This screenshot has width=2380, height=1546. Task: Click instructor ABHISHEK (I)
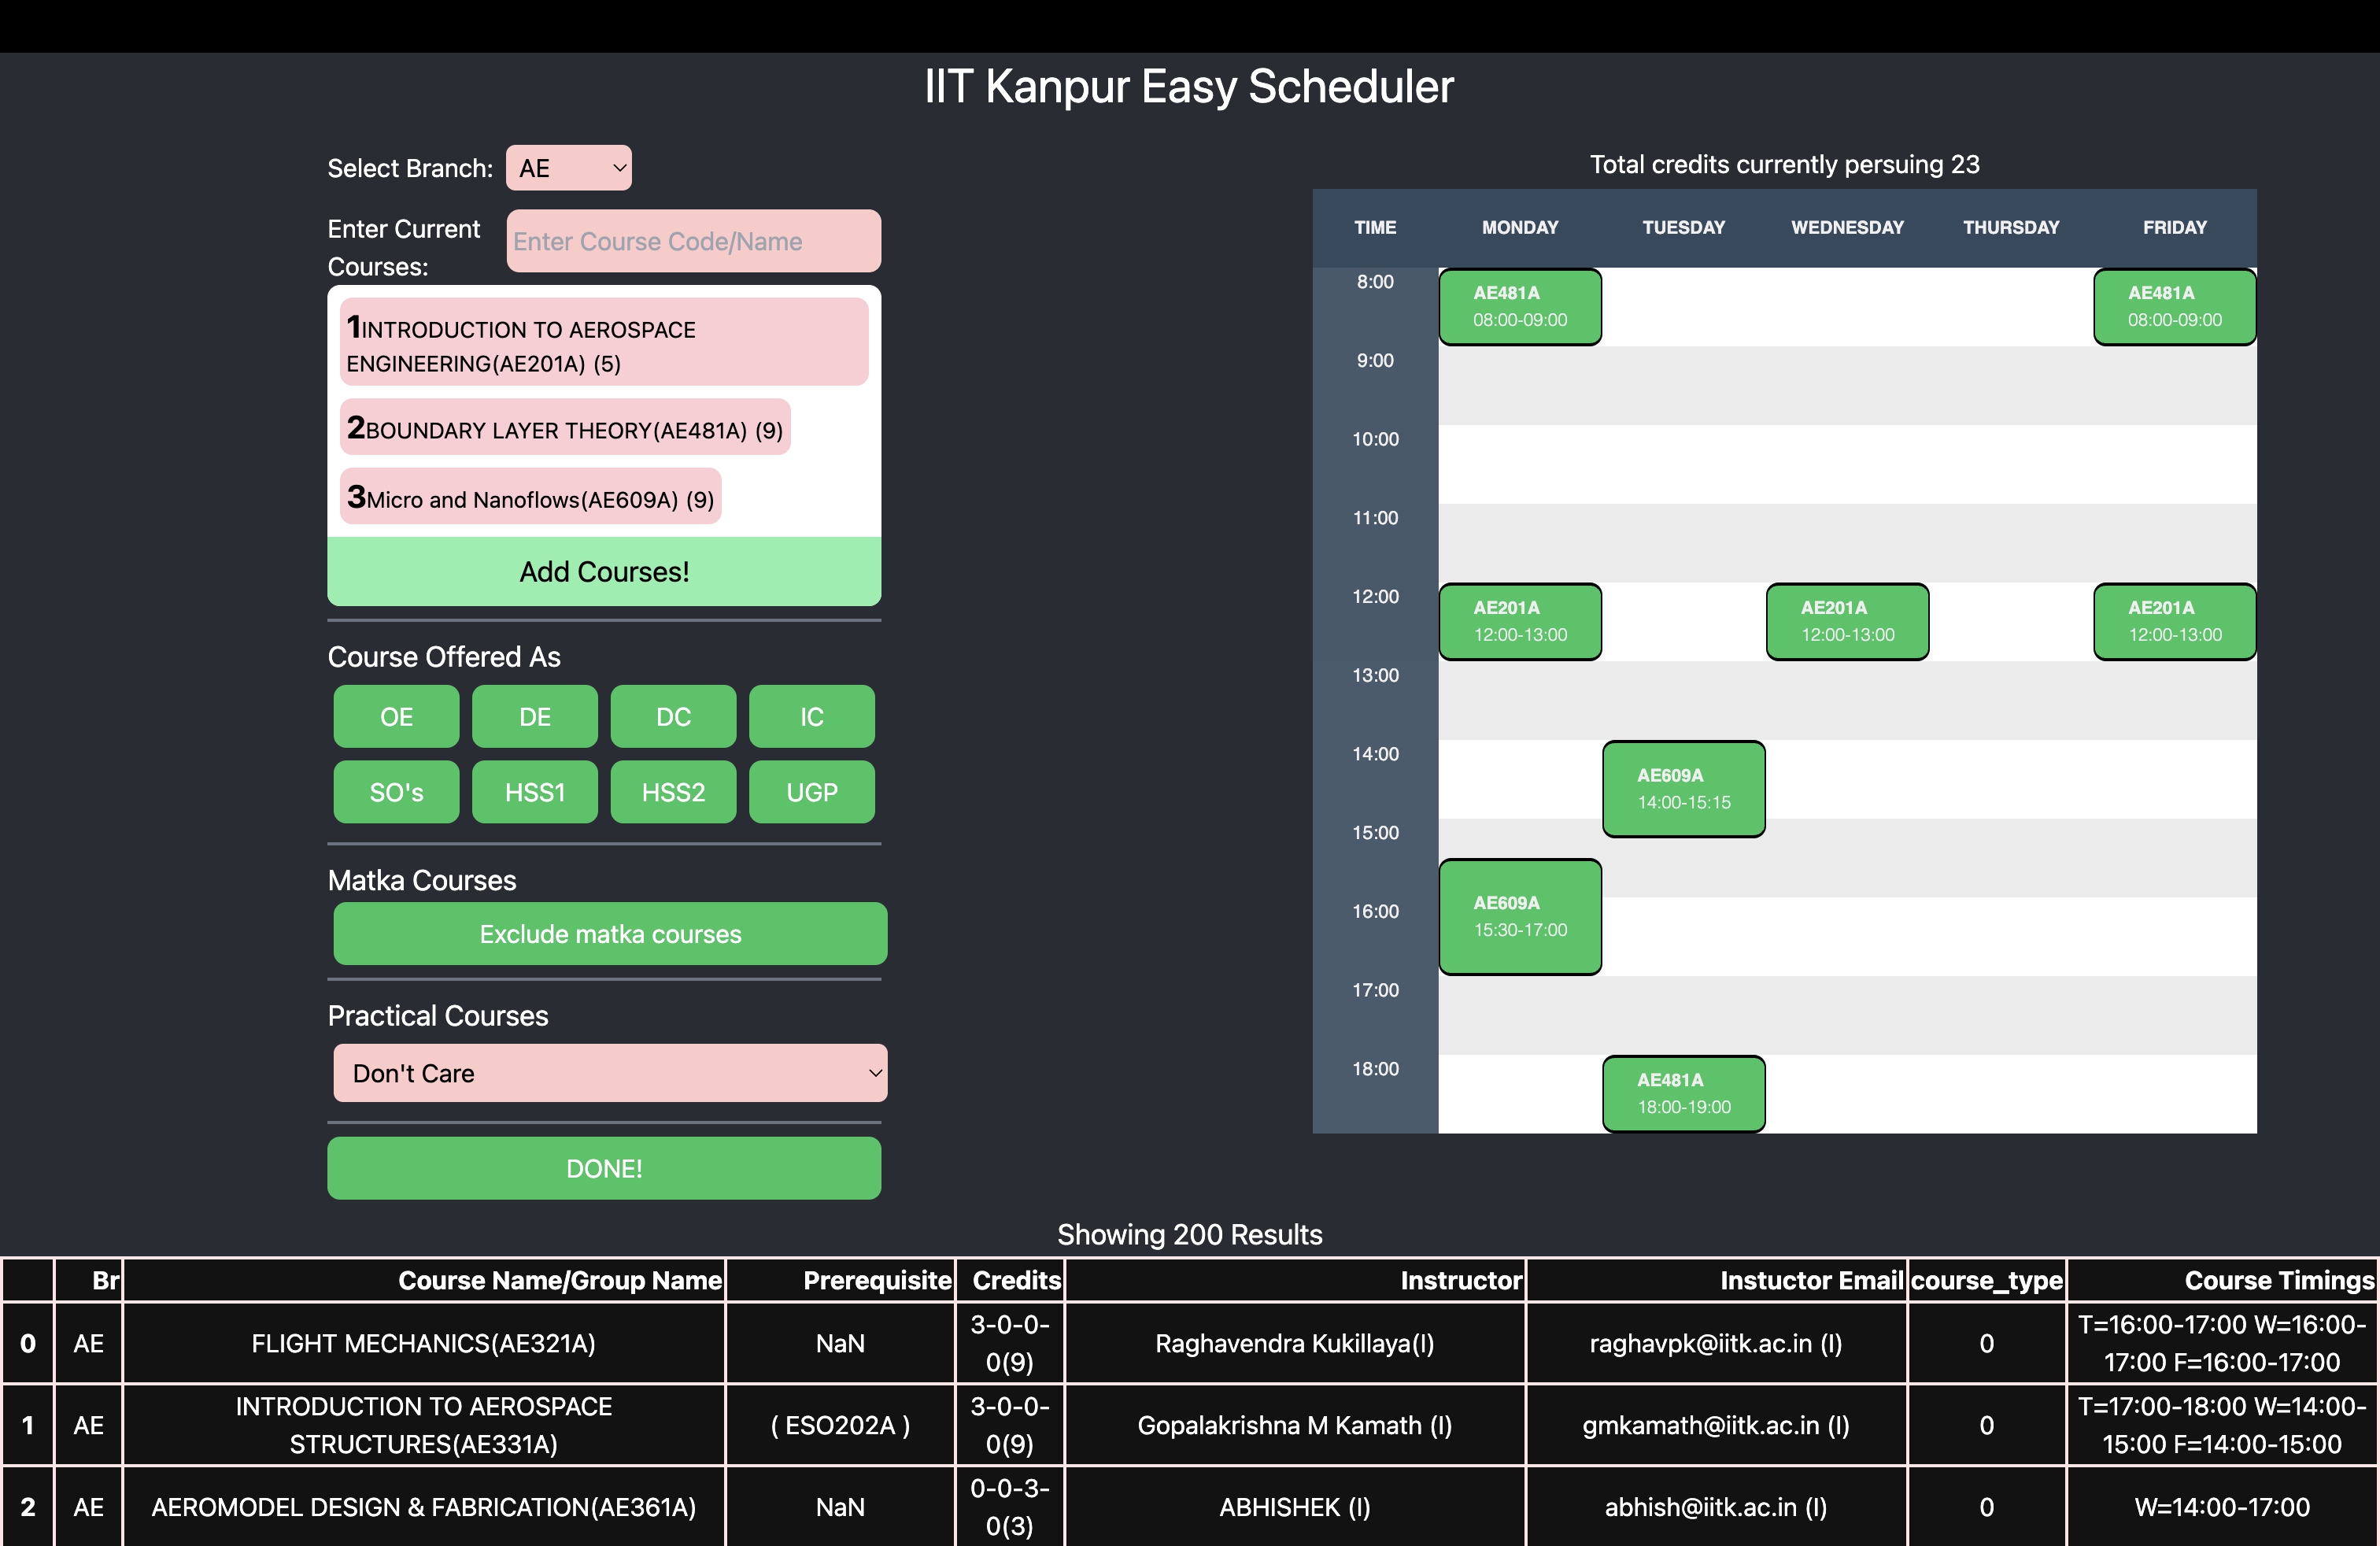[1296, 1507]
